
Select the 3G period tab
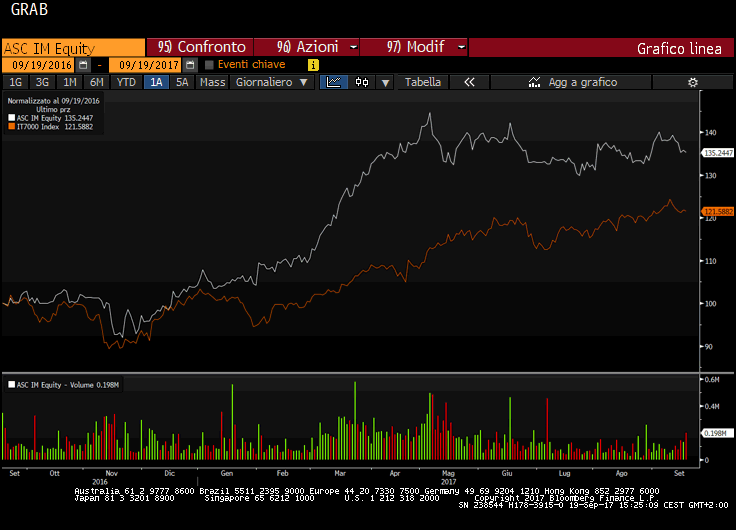[42, 82]
